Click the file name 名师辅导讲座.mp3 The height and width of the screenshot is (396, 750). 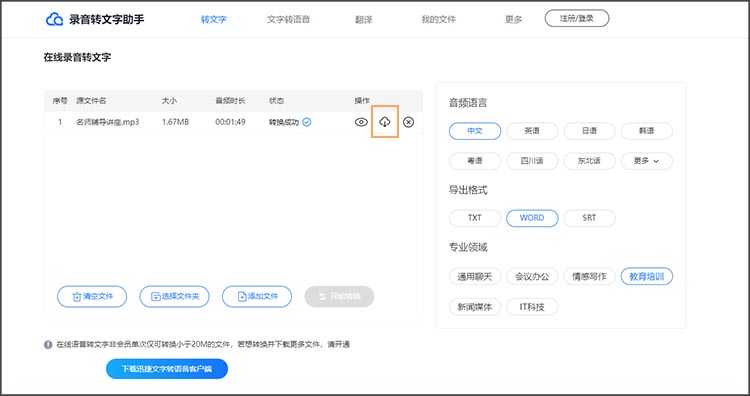108,122
